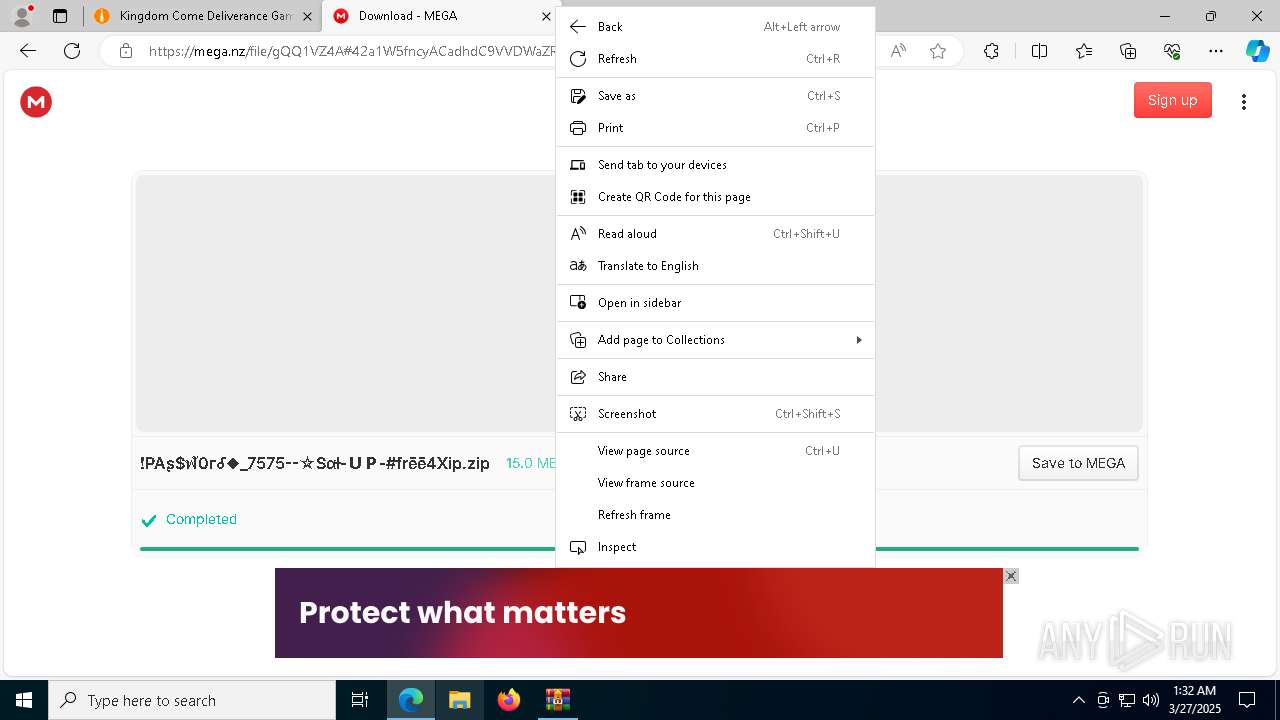Close the advertisement with X icon
The width and height of the screenshot is (1280, 720).
coord(1011,576)
